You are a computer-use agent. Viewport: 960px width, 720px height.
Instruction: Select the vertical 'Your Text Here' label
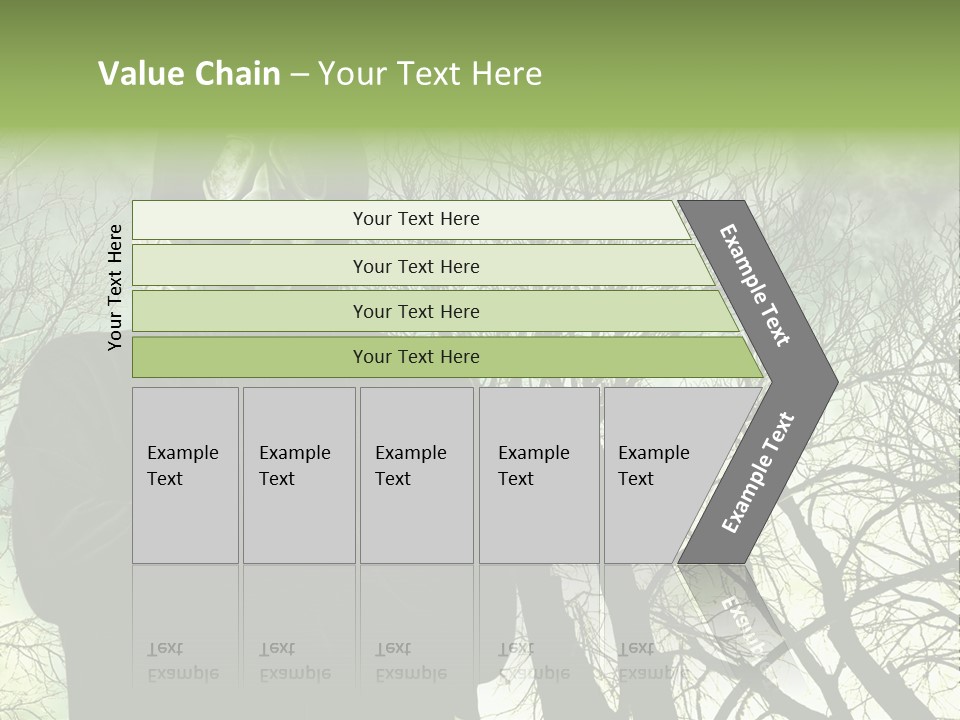(115, 288)
